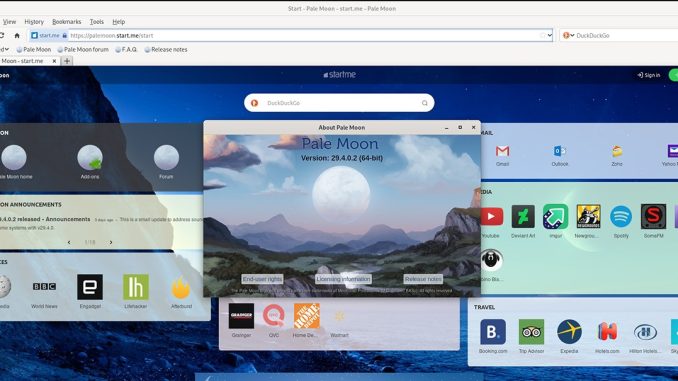
Task: Open the Pale Moon bookmark
Action: 34,49
